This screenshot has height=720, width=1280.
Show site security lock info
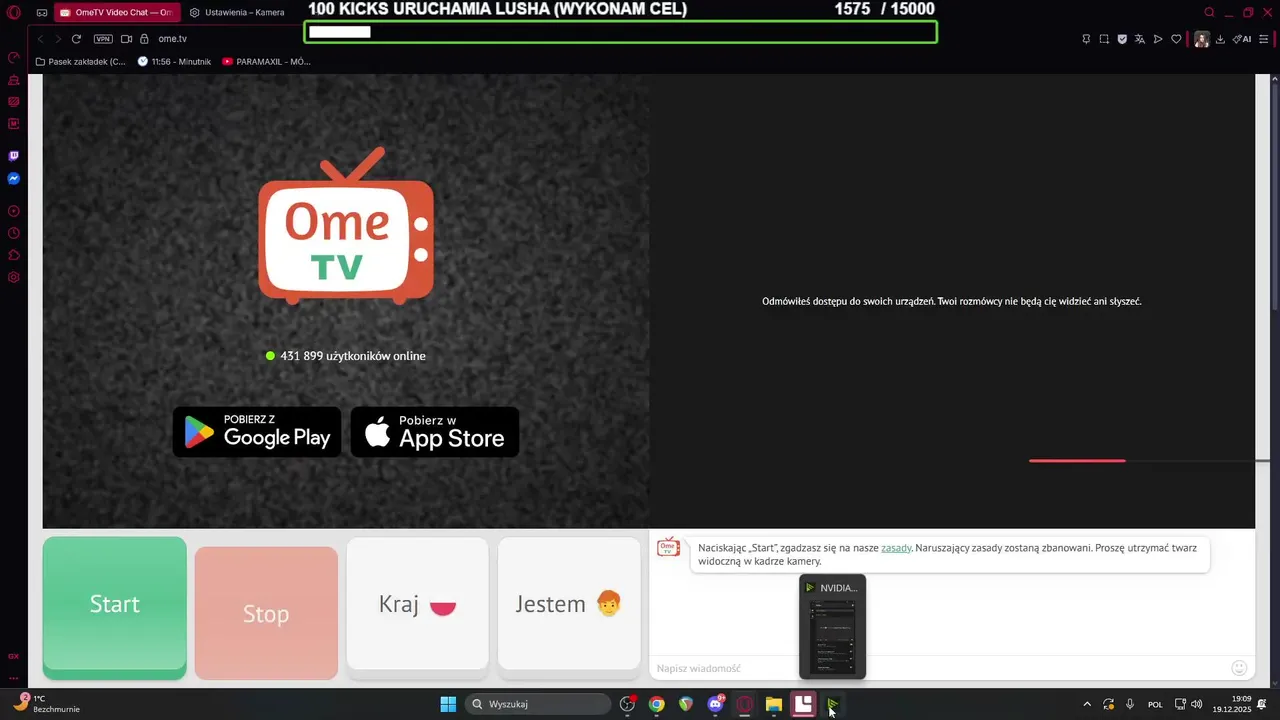(144, 39)
